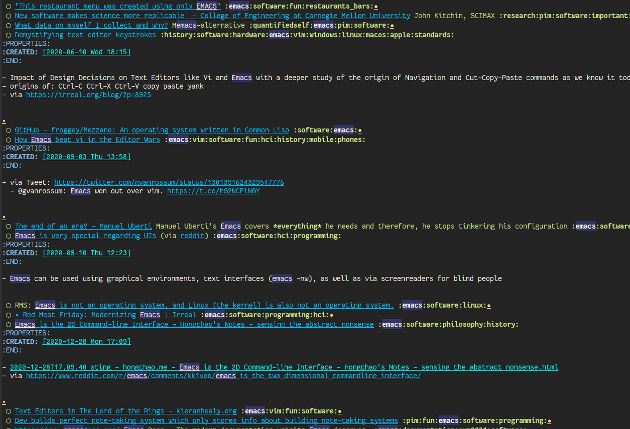Click the ':emacs:software:fun:restaurants_bars:' tags
Viewport: 630px width, 429px height.
tap(299, 6)
